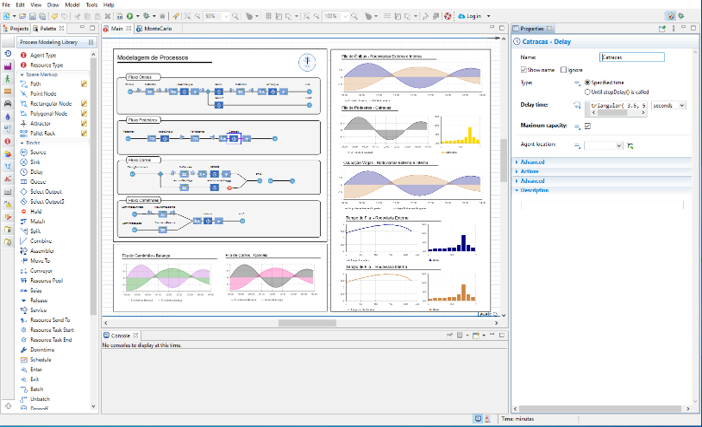Open the Agent location dropdown
The image size is (702, 427).
coord(603,145)
